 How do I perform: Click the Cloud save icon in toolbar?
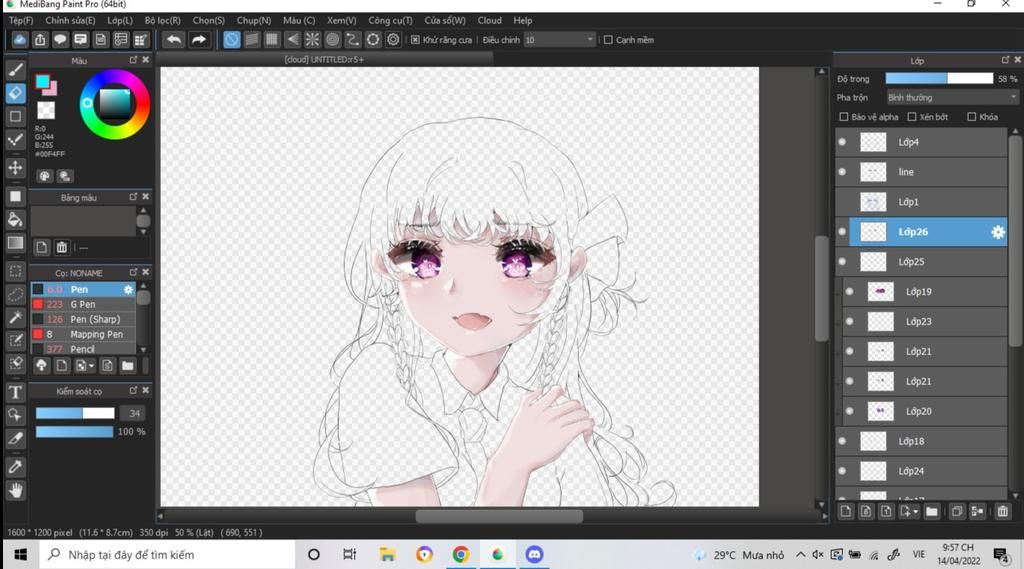click(20, 40)
